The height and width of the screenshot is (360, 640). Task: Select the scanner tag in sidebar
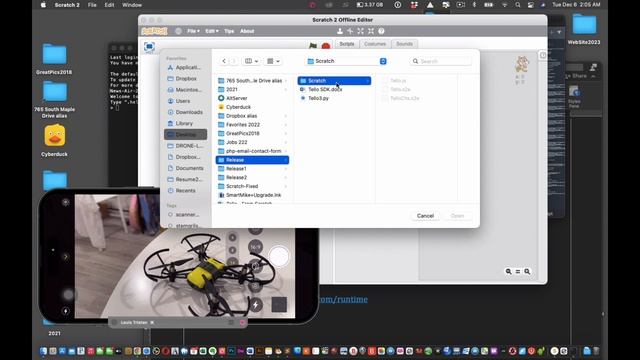184,215
